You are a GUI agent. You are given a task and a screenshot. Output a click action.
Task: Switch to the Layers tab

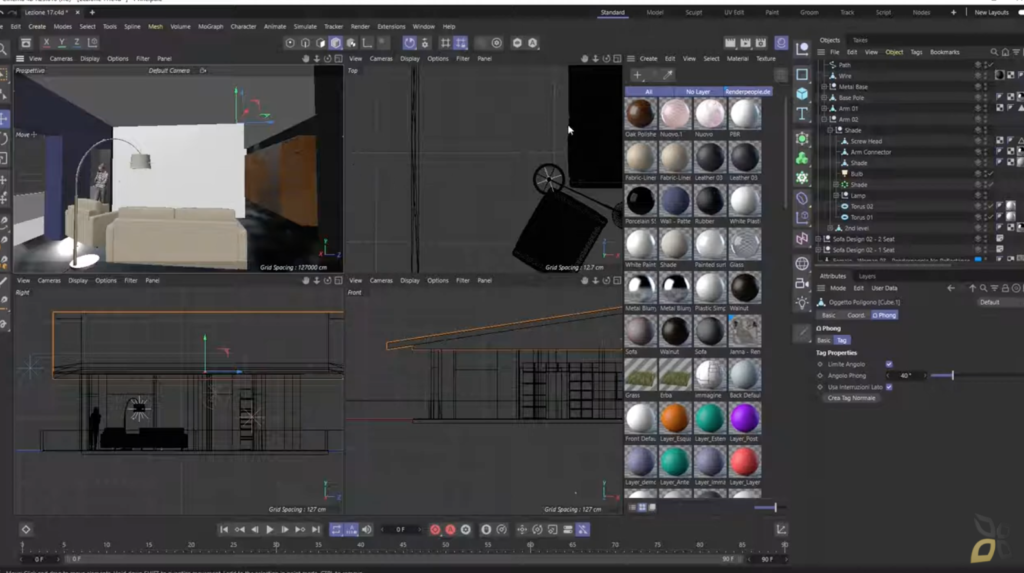coord(867,276)
